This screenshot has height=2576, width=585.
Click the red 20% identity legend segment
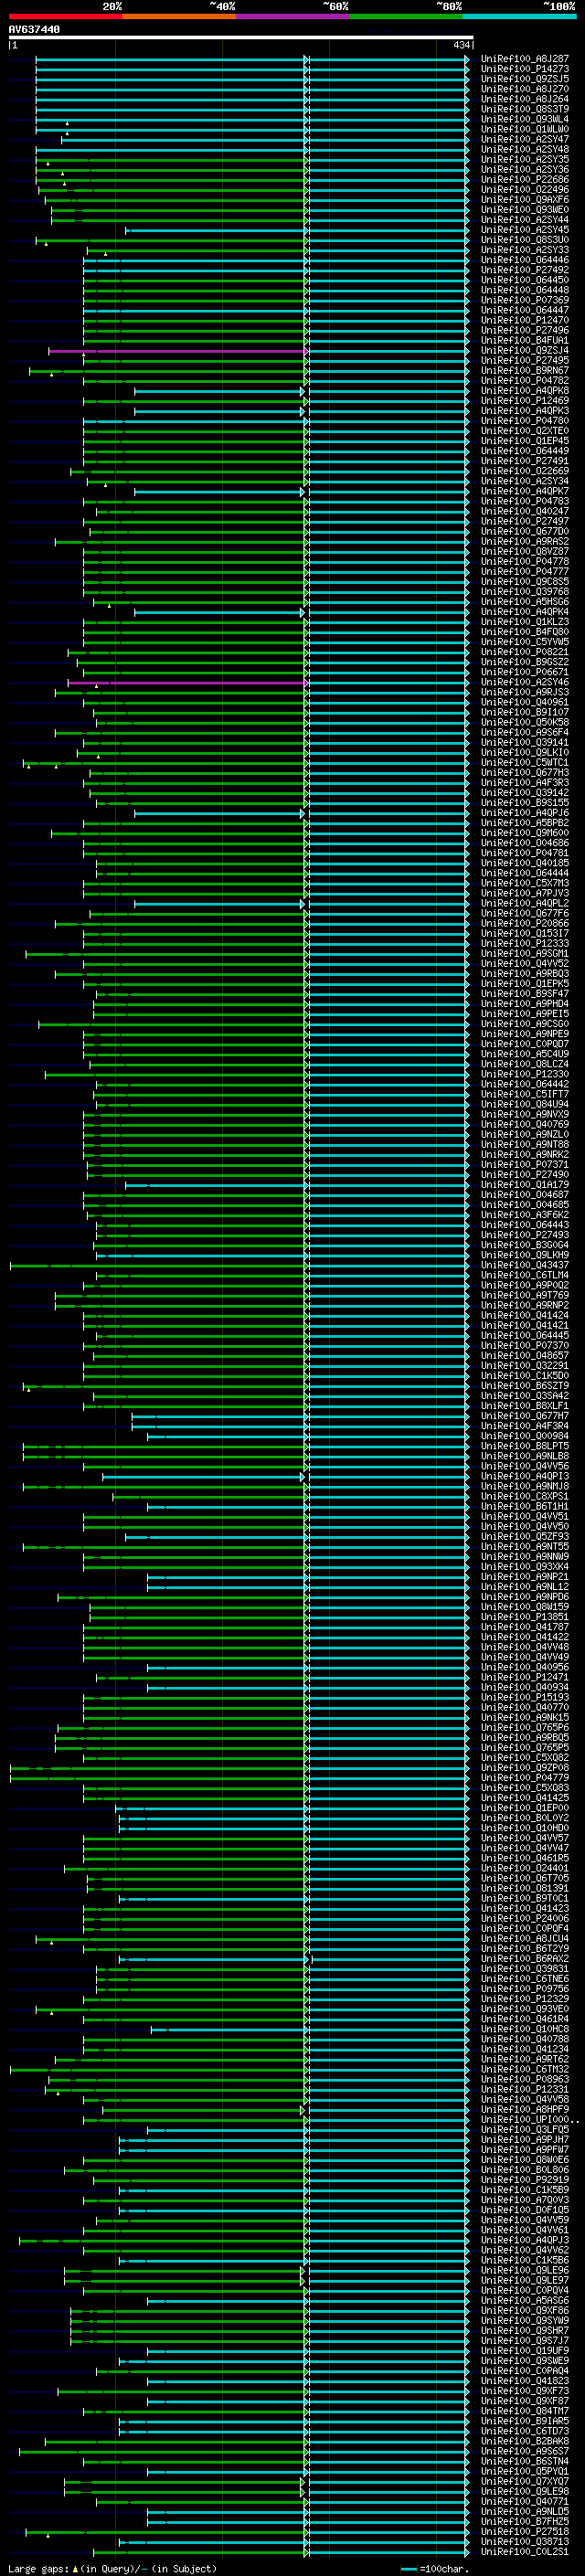65,16
